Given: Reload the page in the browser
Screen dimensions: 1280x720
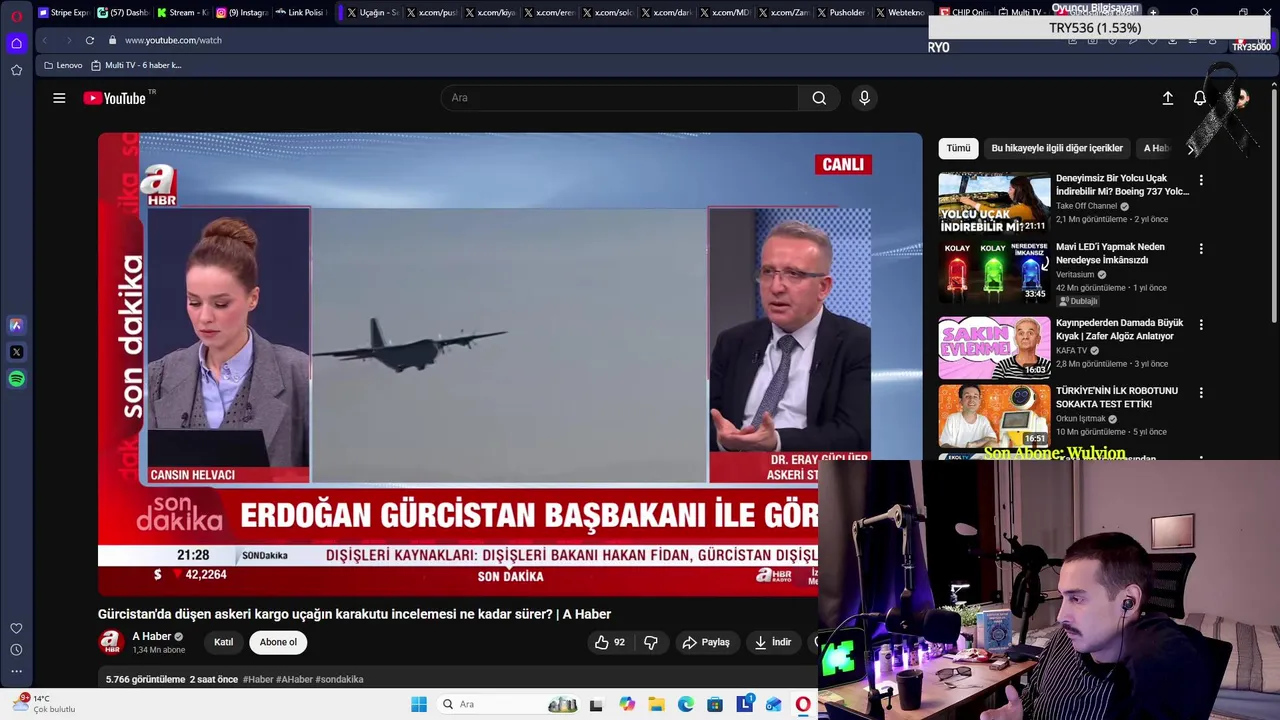Looking at the screenshot, I should 90,40.
